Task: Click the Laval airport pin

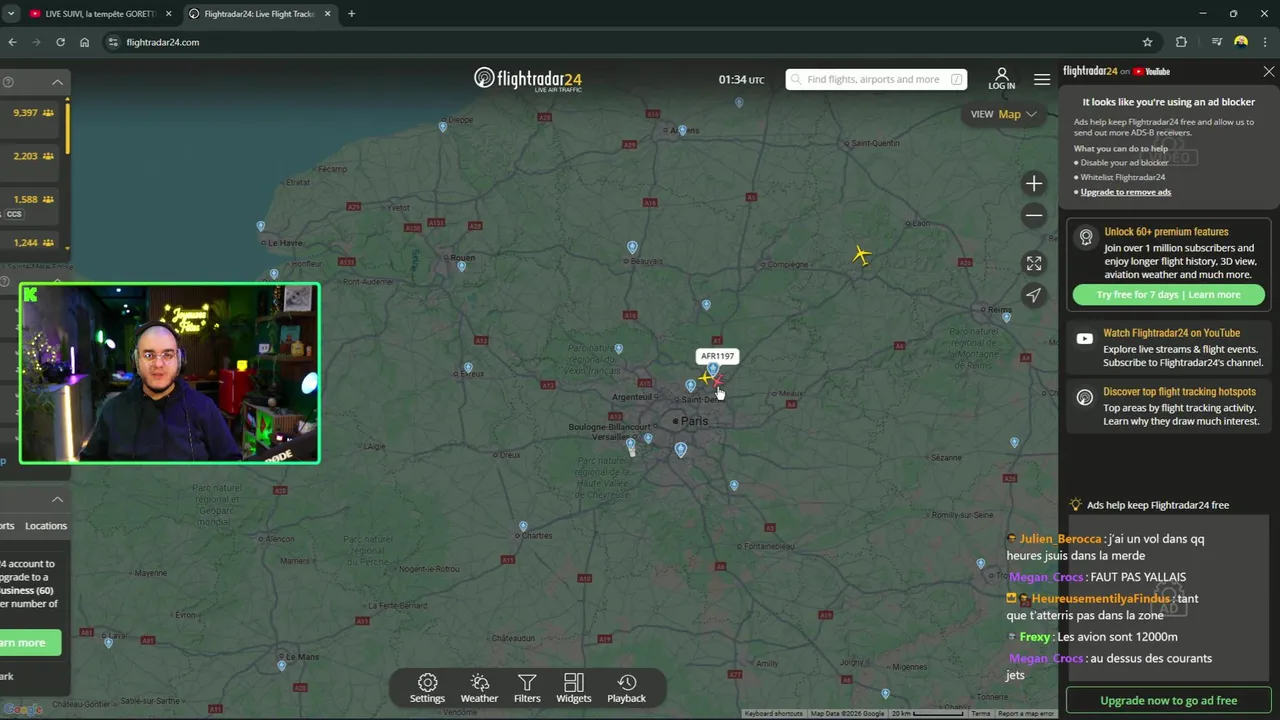Action: coord(109,643)
